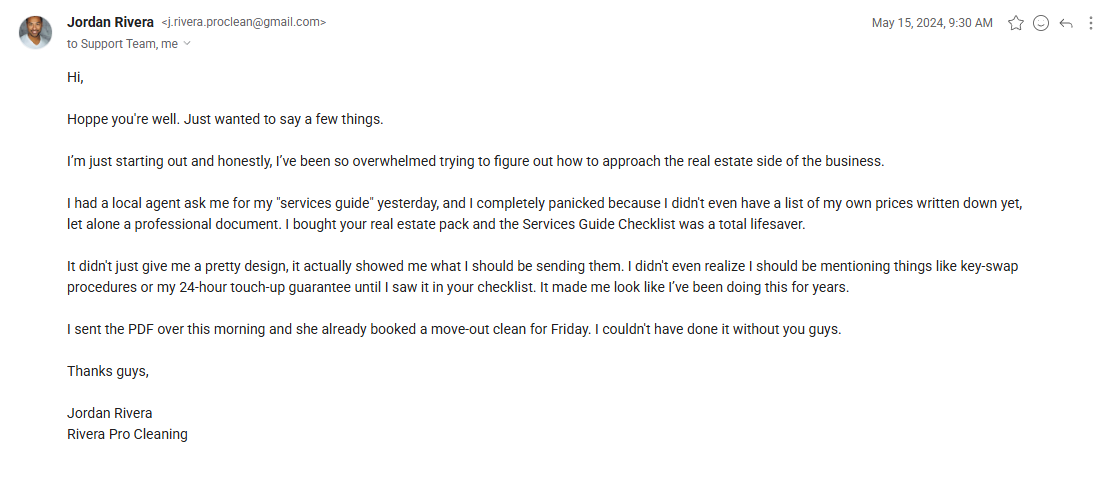
Task: Expand recipient details chevron next to 'me'
Action: click(x=187, y=44)
